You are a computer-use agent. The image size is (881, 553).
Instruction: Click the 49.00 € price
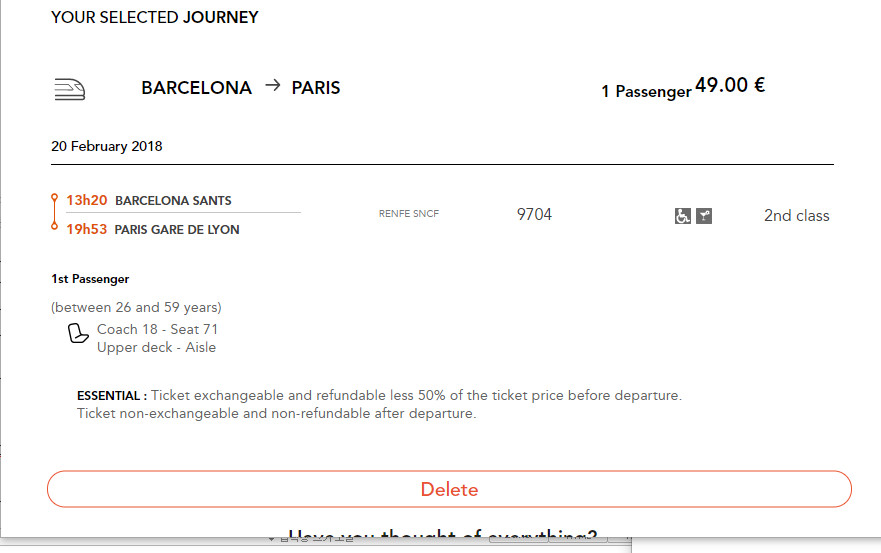pyautogui.click(x=730, y=85)
